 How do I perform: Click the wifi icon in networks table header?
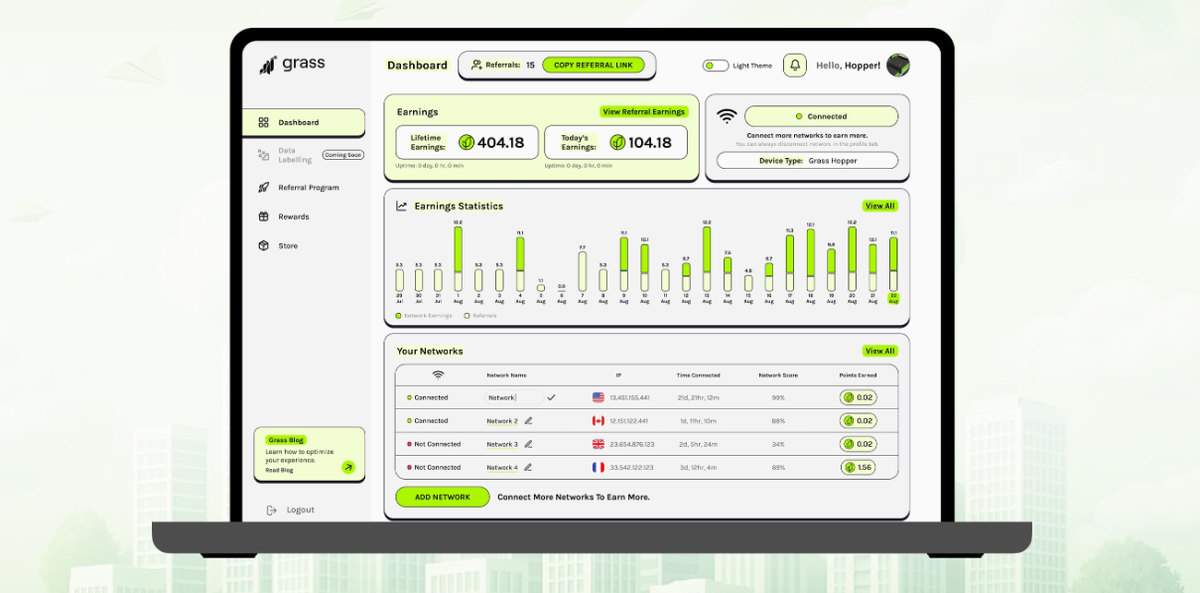438,375
